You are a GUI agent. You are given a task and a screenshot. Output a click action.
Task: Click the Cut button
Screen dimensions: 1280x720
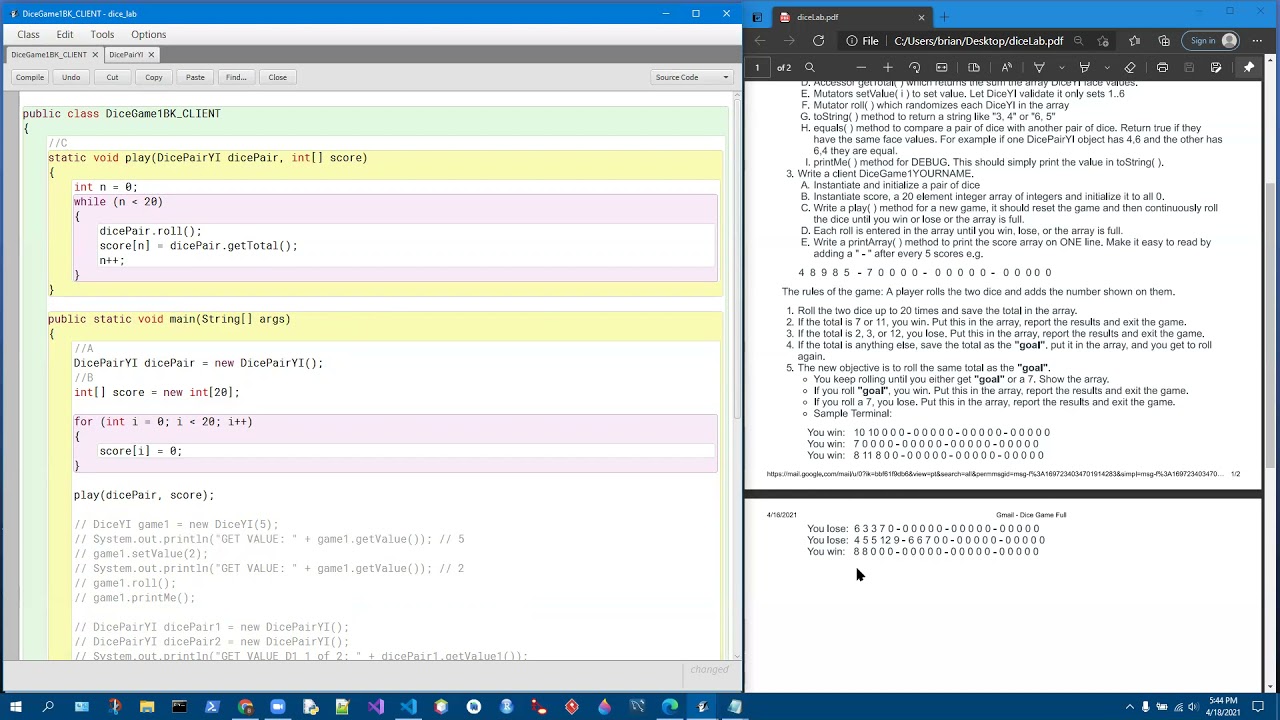[112, 77]
